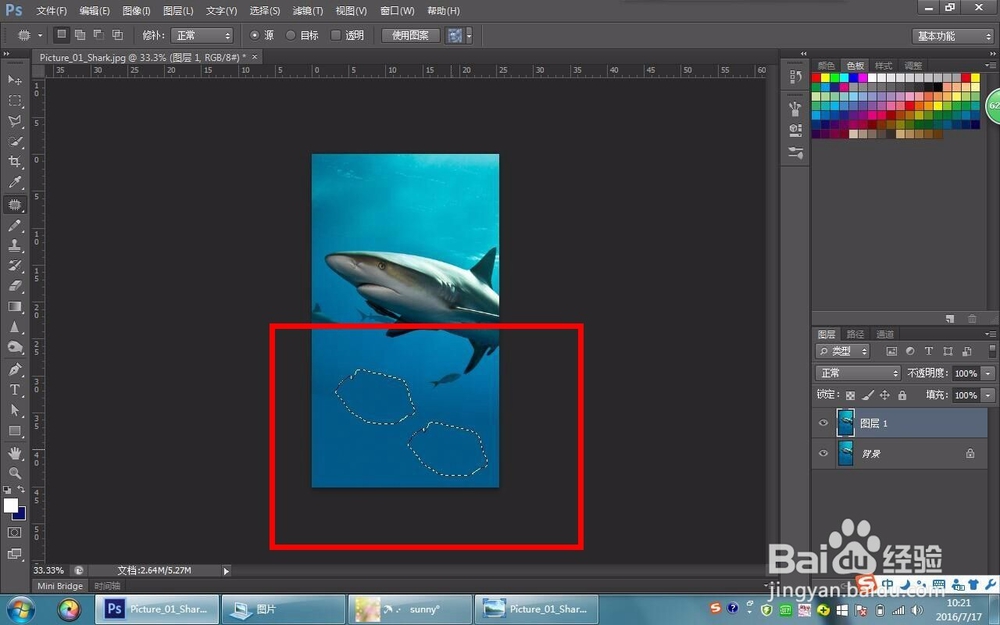Screen dimensions: 1000x625
Task: Click the foreground color swatch
Action: (x=10, y=505)
